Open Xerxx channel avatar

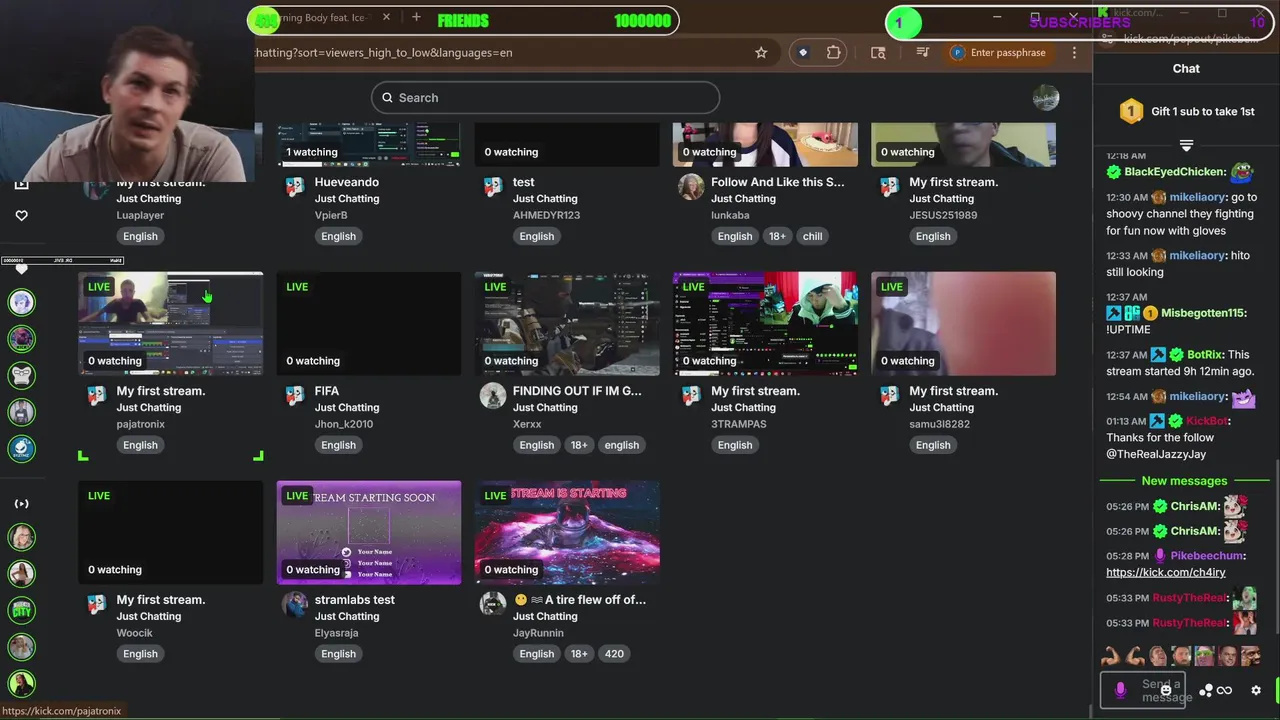click(x=492, y=396)
